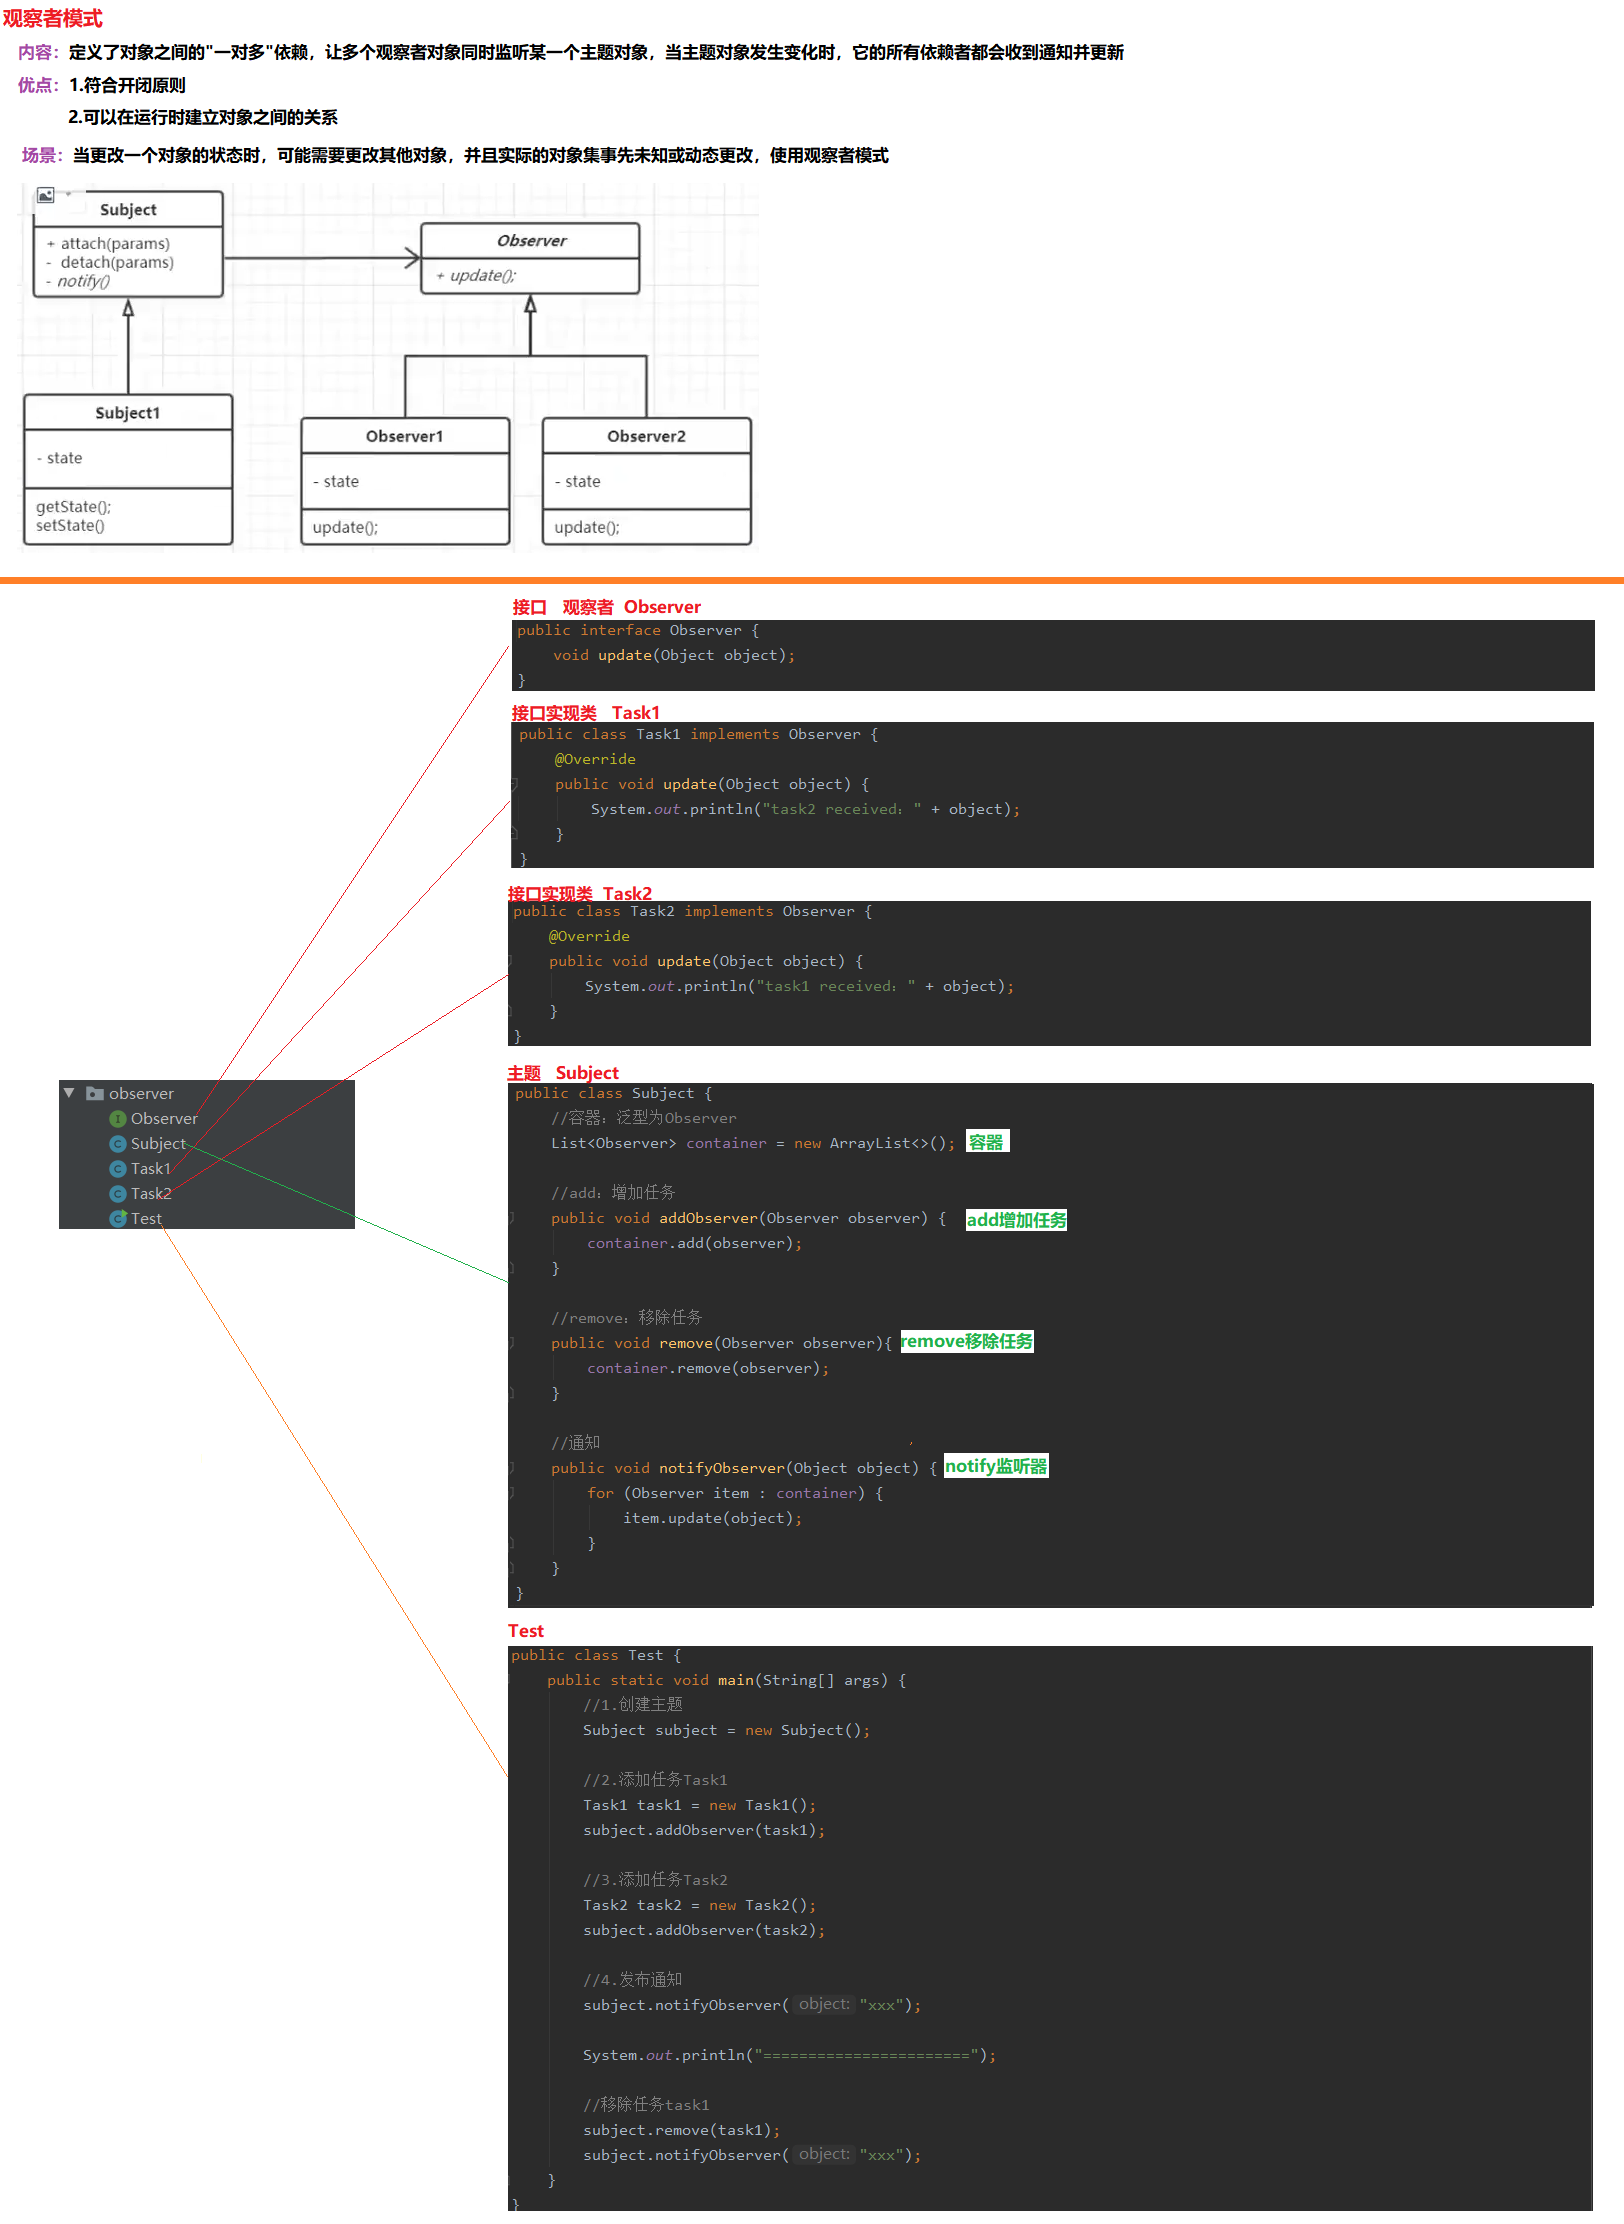1624x2224 pixels.
Task: Select the Observer file in the project tree
Action: click(164, 1119)
